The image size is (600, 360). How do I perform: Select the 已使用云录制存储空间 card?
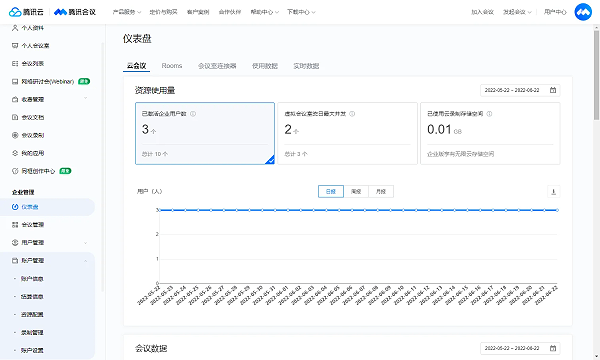click(490, 134)
